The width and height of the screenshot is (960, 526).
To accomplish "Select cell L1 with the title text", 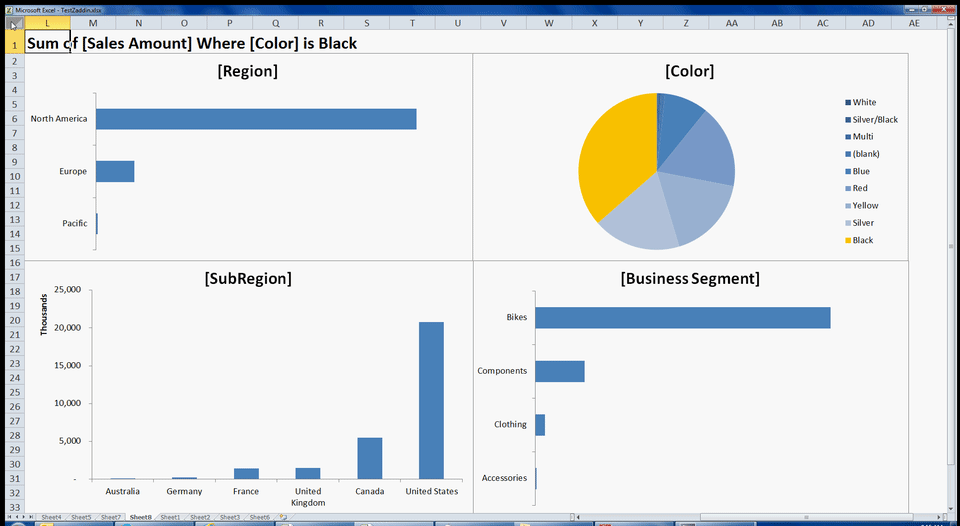I will pos(48,43).
